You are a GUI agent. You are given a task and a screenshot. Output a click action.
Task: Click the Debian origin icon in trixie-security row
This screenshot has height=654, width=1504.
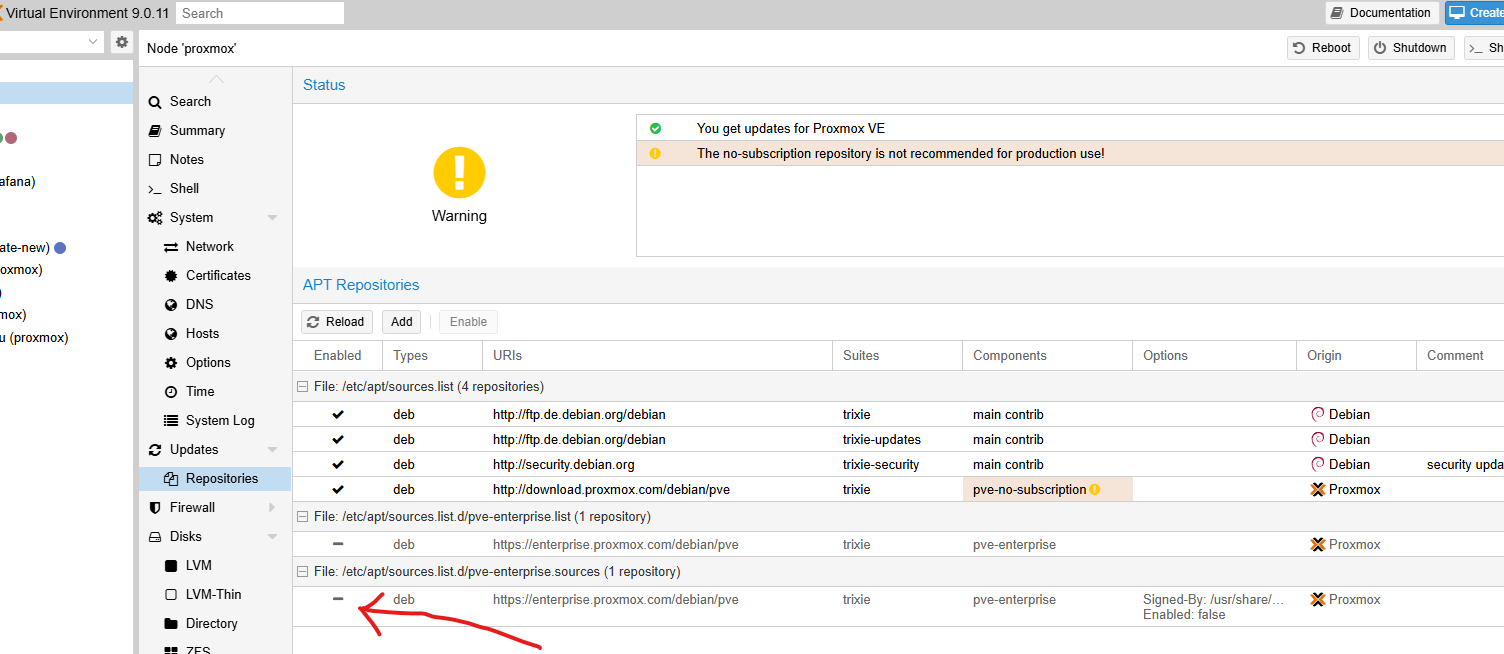[1318, 464]
